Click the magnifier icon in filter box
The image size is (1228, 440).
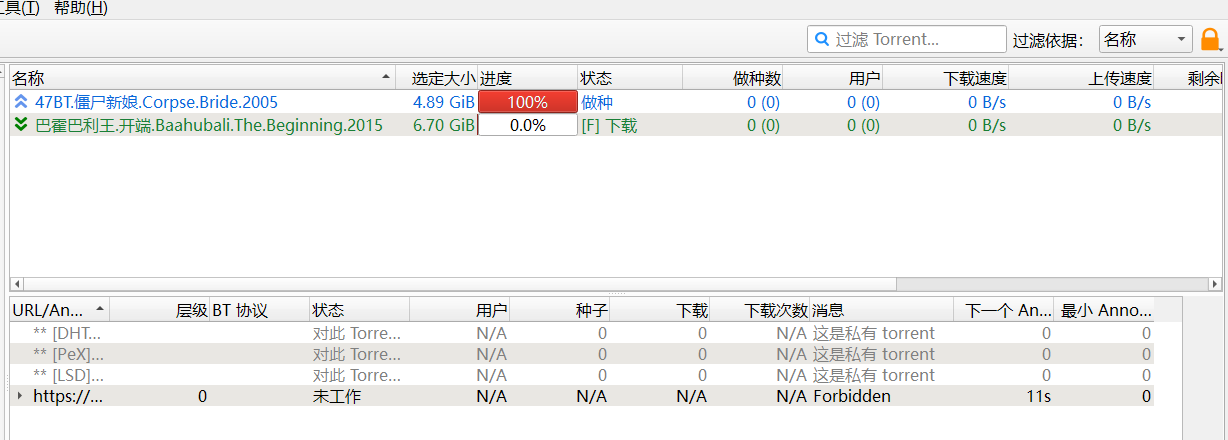(822, 40)
